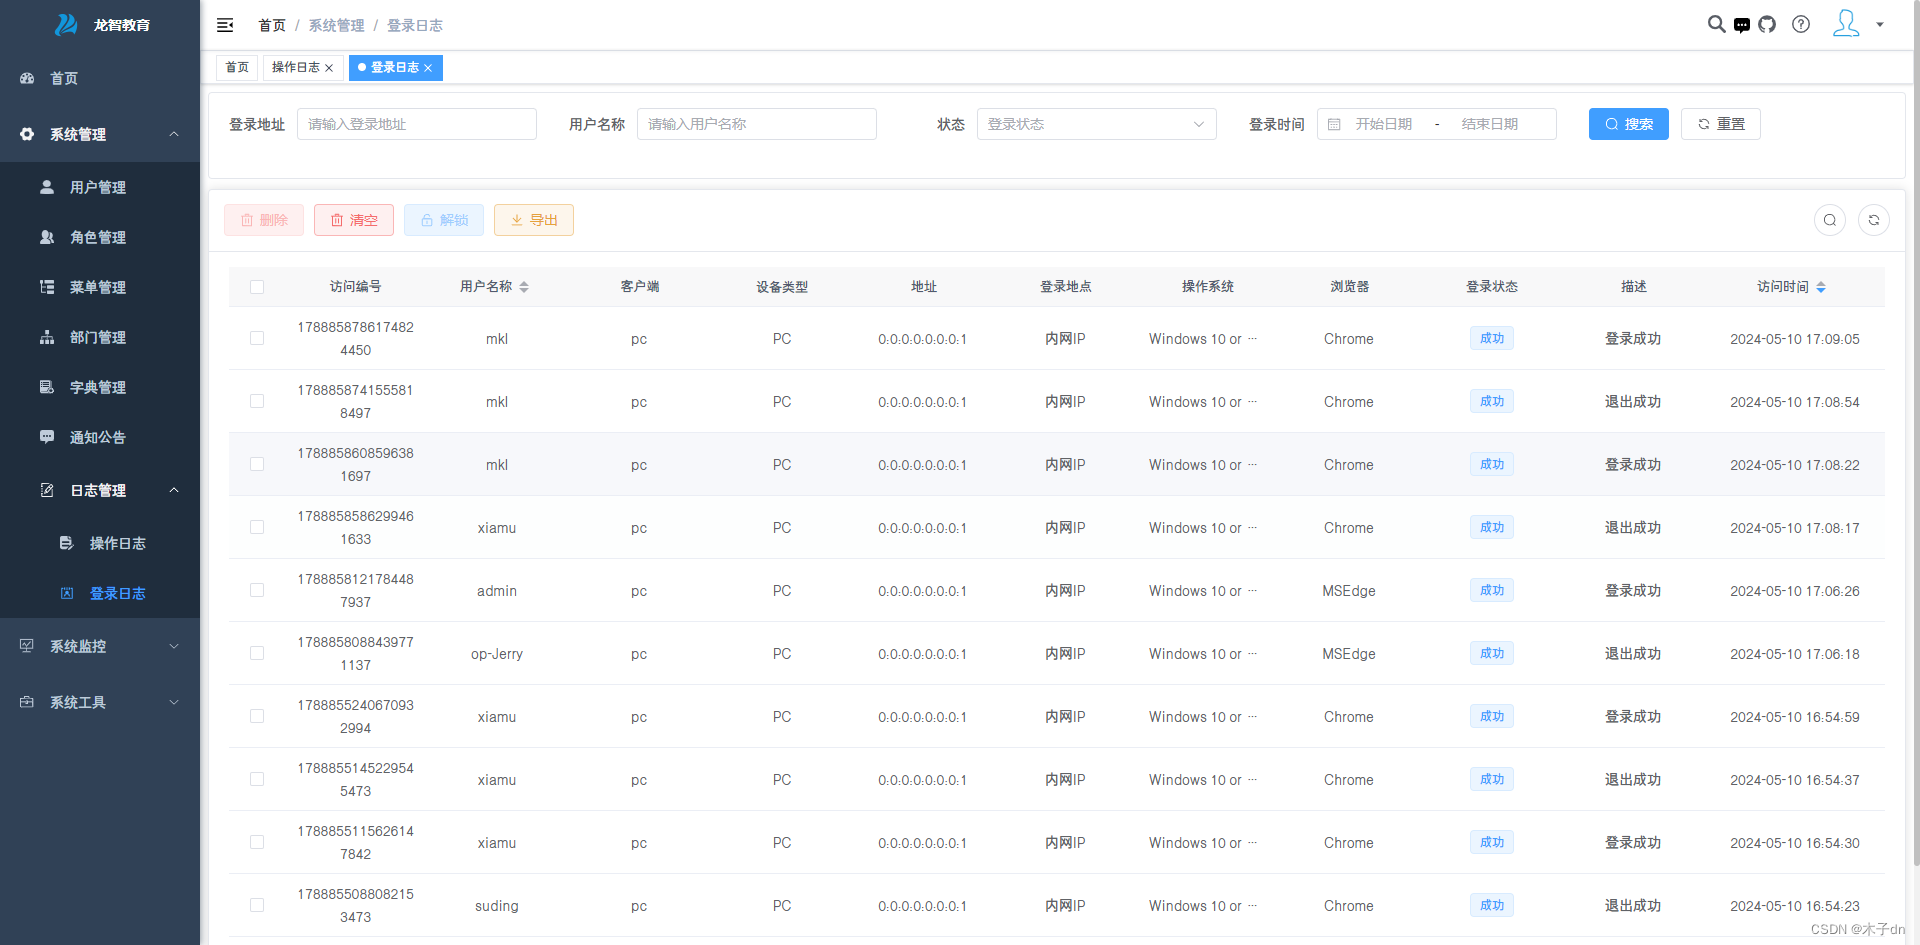Viewport: 1920px width, 945px height.
Task: Toggle the sidebar collapse hamburger icon
Action: [x=225, y=25]
